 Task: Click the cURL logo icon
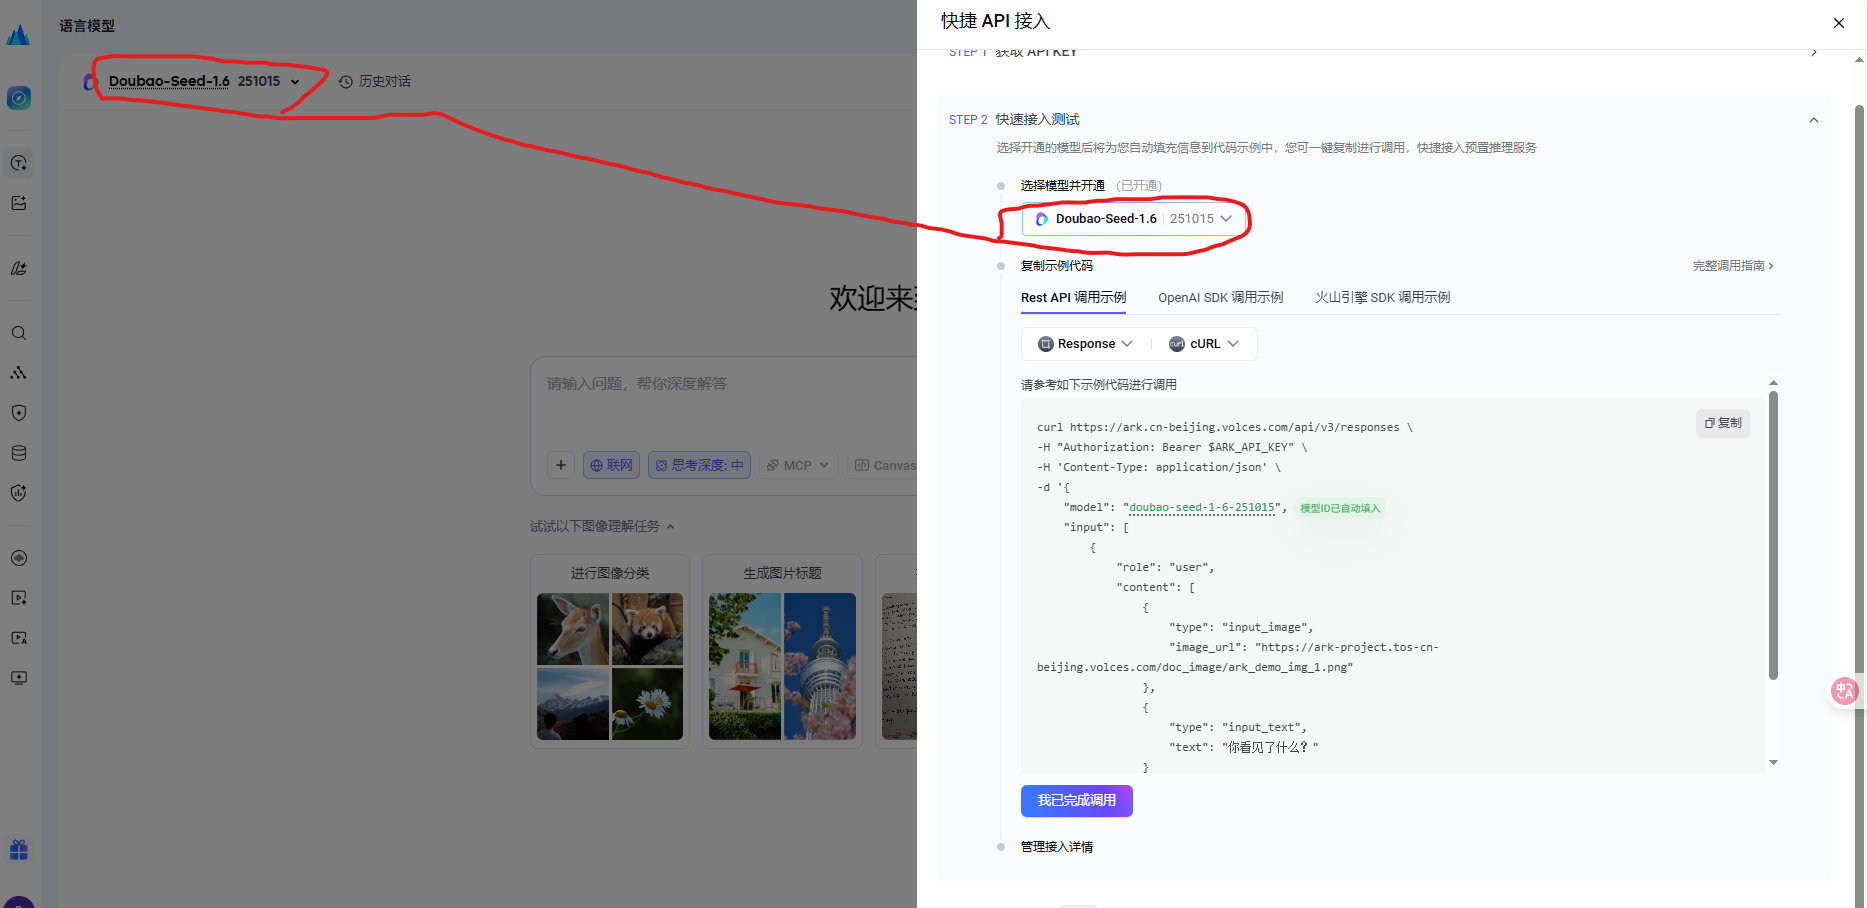(x=1177, y=344)
